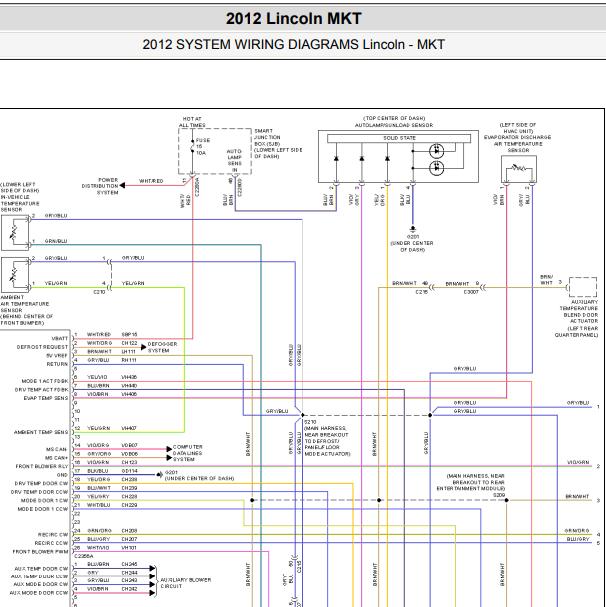
Task: Click the CH242 circuit code
Action: pos(129,588)
